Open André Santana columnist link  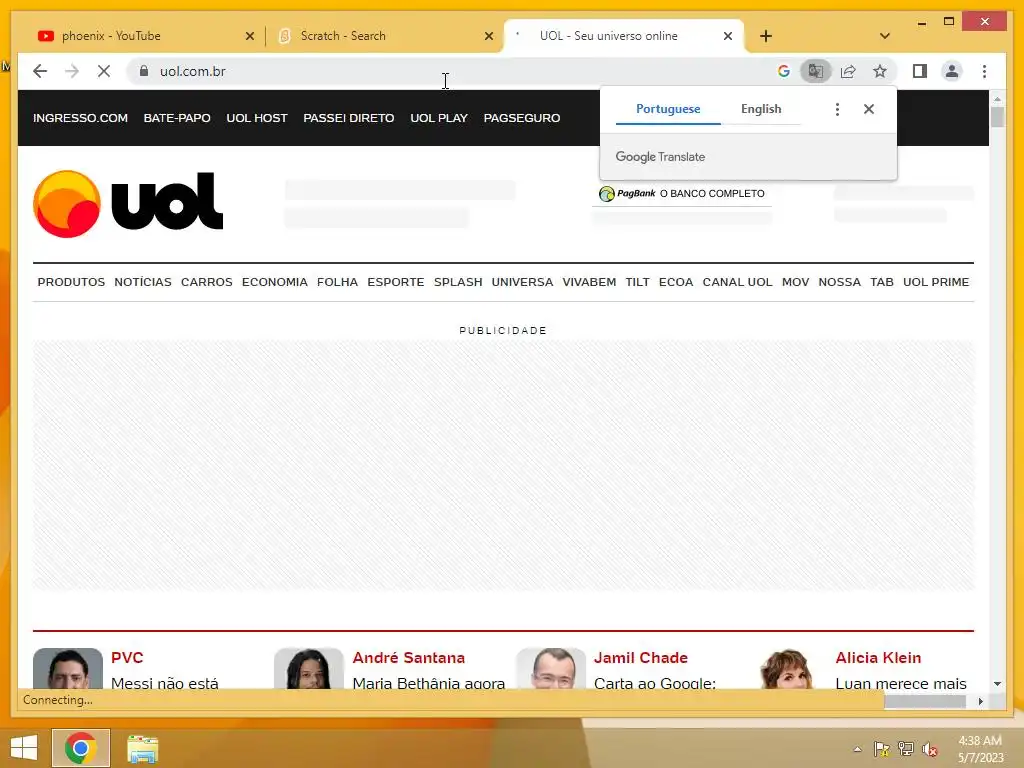[409, 658]
